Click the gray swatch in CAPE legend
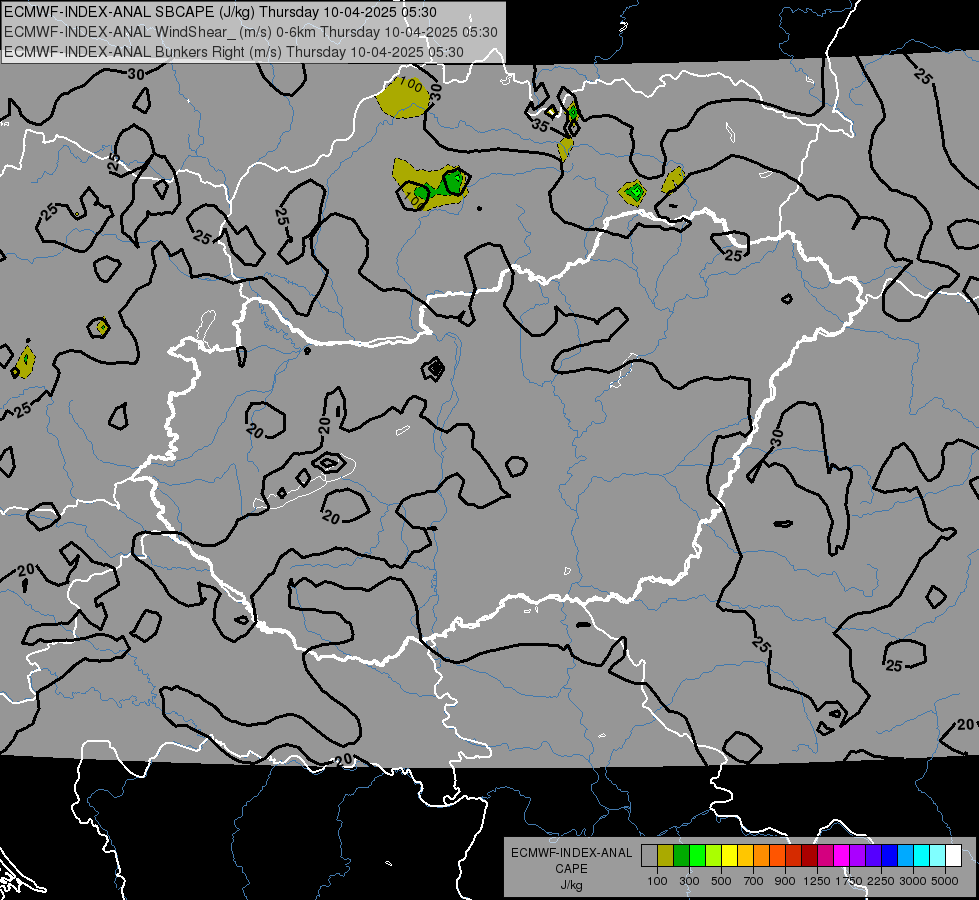The height and width of the screenshot is (900, 979). 649,856
